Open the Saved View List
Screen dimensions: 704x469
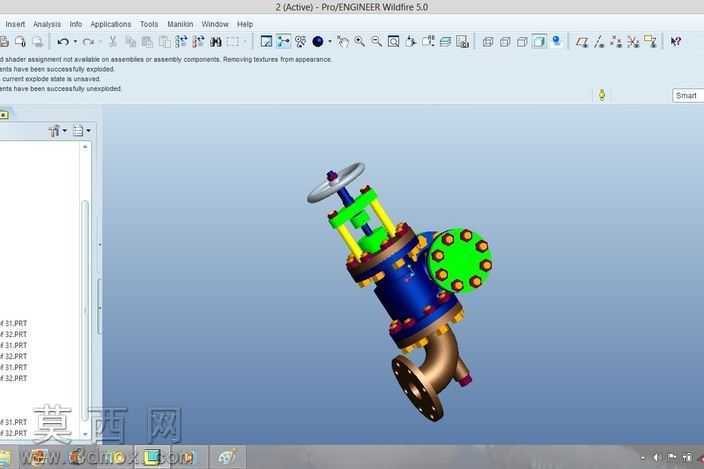pos(428,42)
